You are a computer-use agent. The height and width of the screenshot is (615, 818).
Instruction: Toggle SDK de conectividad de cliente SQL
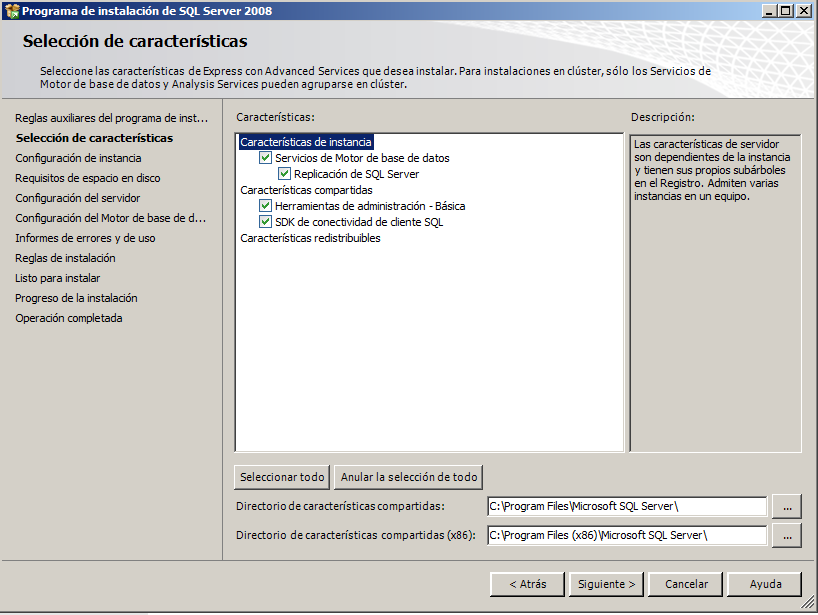[265, 222]
